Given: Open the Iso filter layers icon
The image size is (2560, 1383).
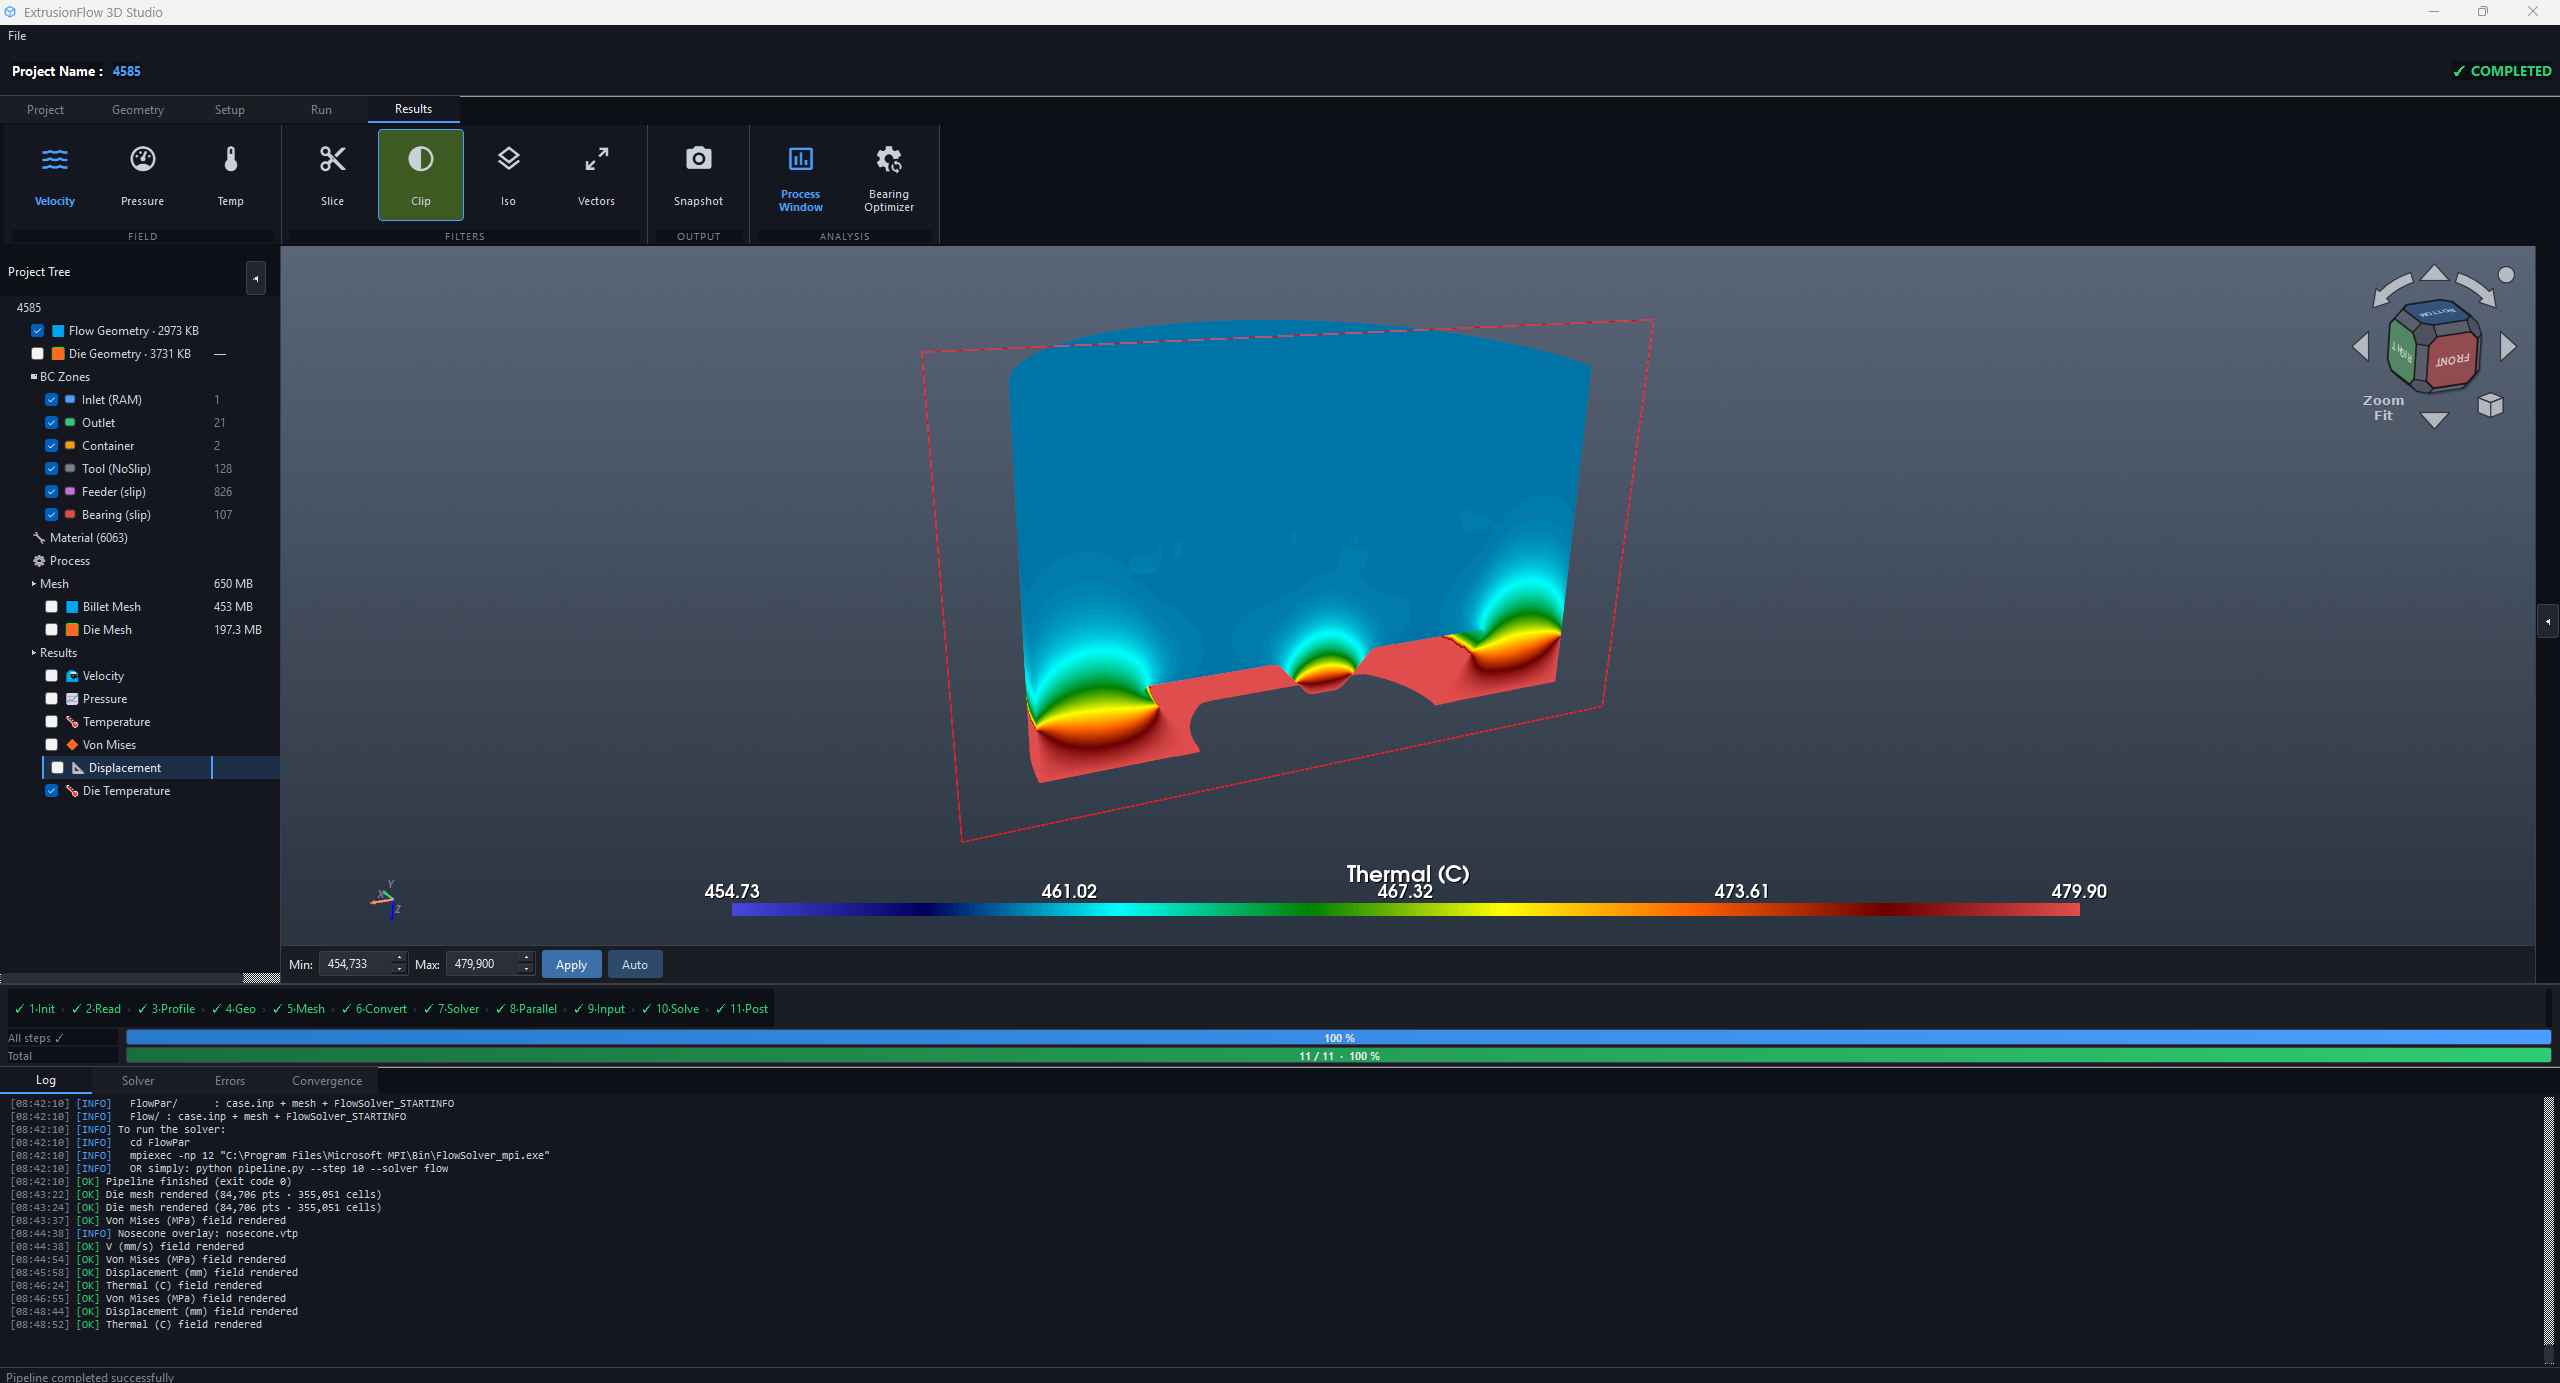Looking at the screenshot, I should tap(508, 159).
